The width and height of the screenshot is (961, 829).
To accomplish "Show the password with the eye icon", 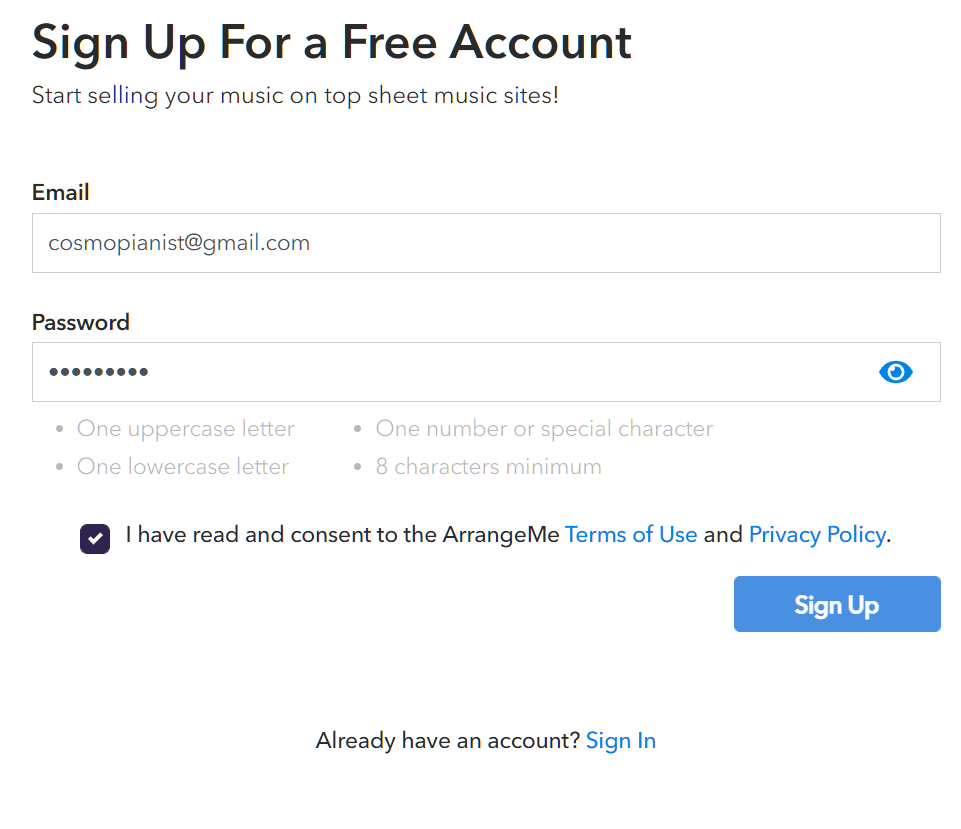I will 895,372.
